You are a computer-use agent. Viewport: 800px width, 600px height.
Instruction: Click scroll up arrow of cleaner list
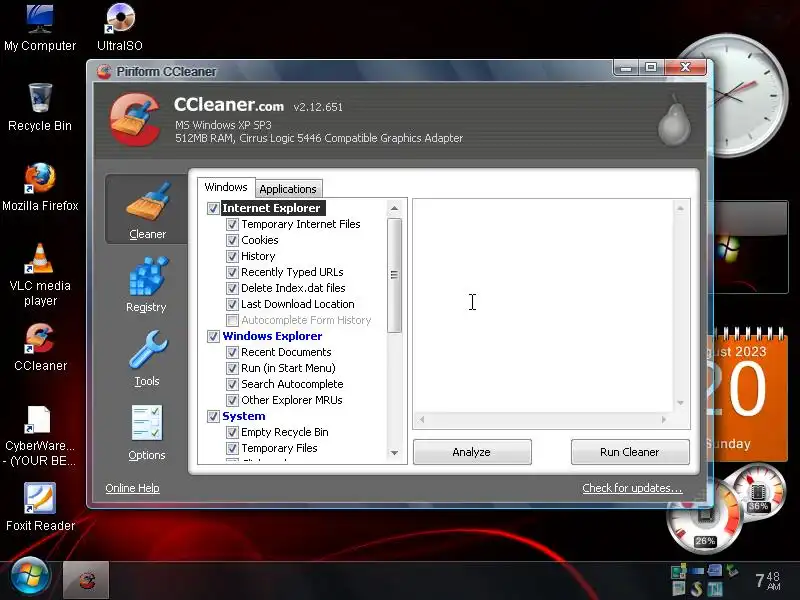(x=394, y=208)
